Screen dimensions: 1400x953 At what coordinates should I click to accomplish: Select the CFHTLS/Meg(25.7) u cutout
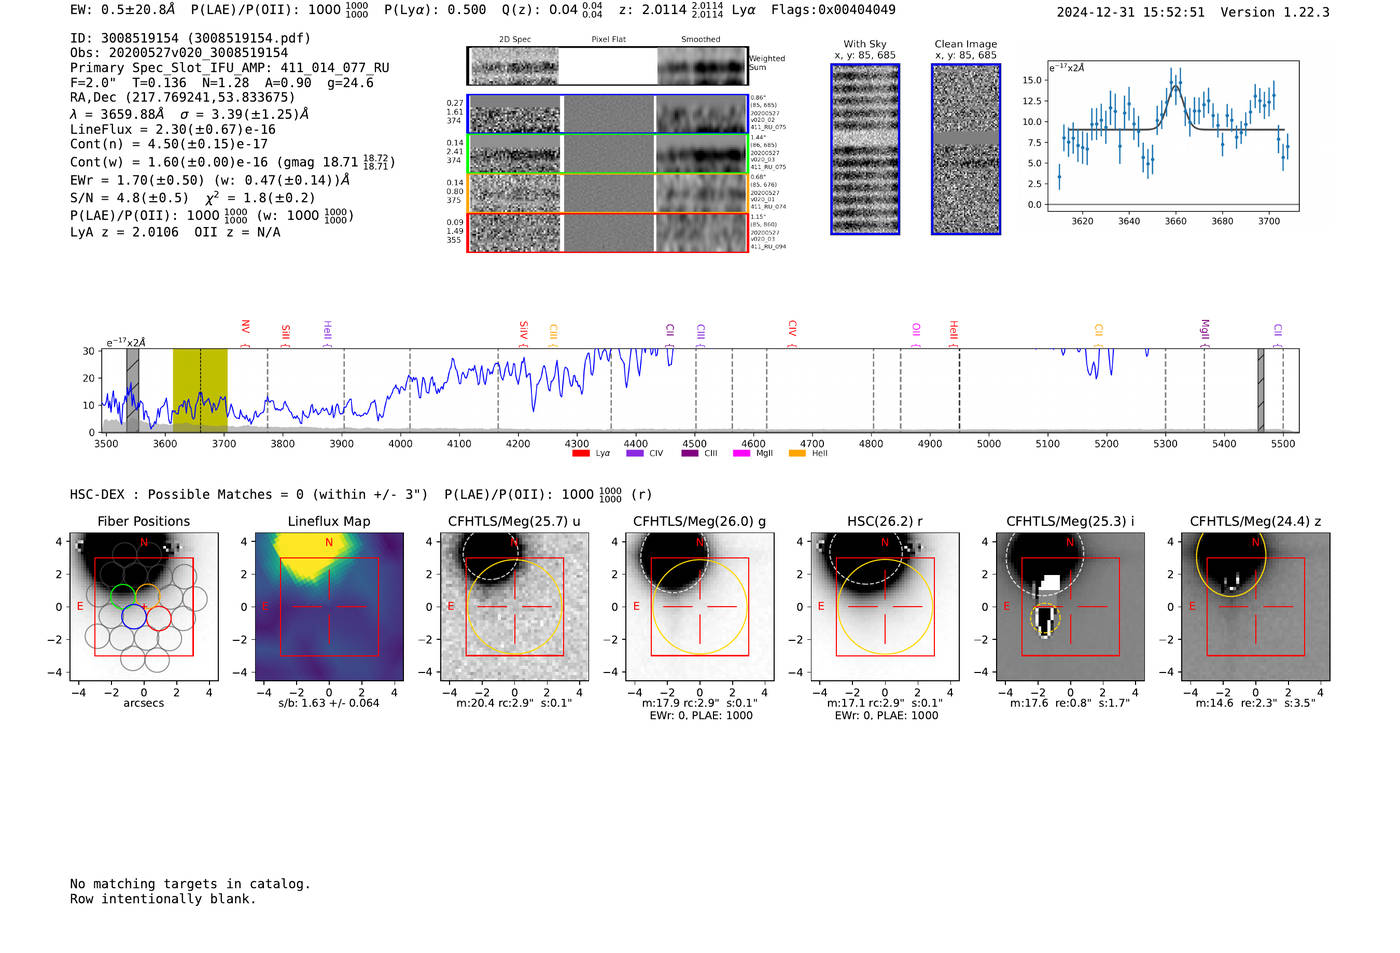[514, 606]
